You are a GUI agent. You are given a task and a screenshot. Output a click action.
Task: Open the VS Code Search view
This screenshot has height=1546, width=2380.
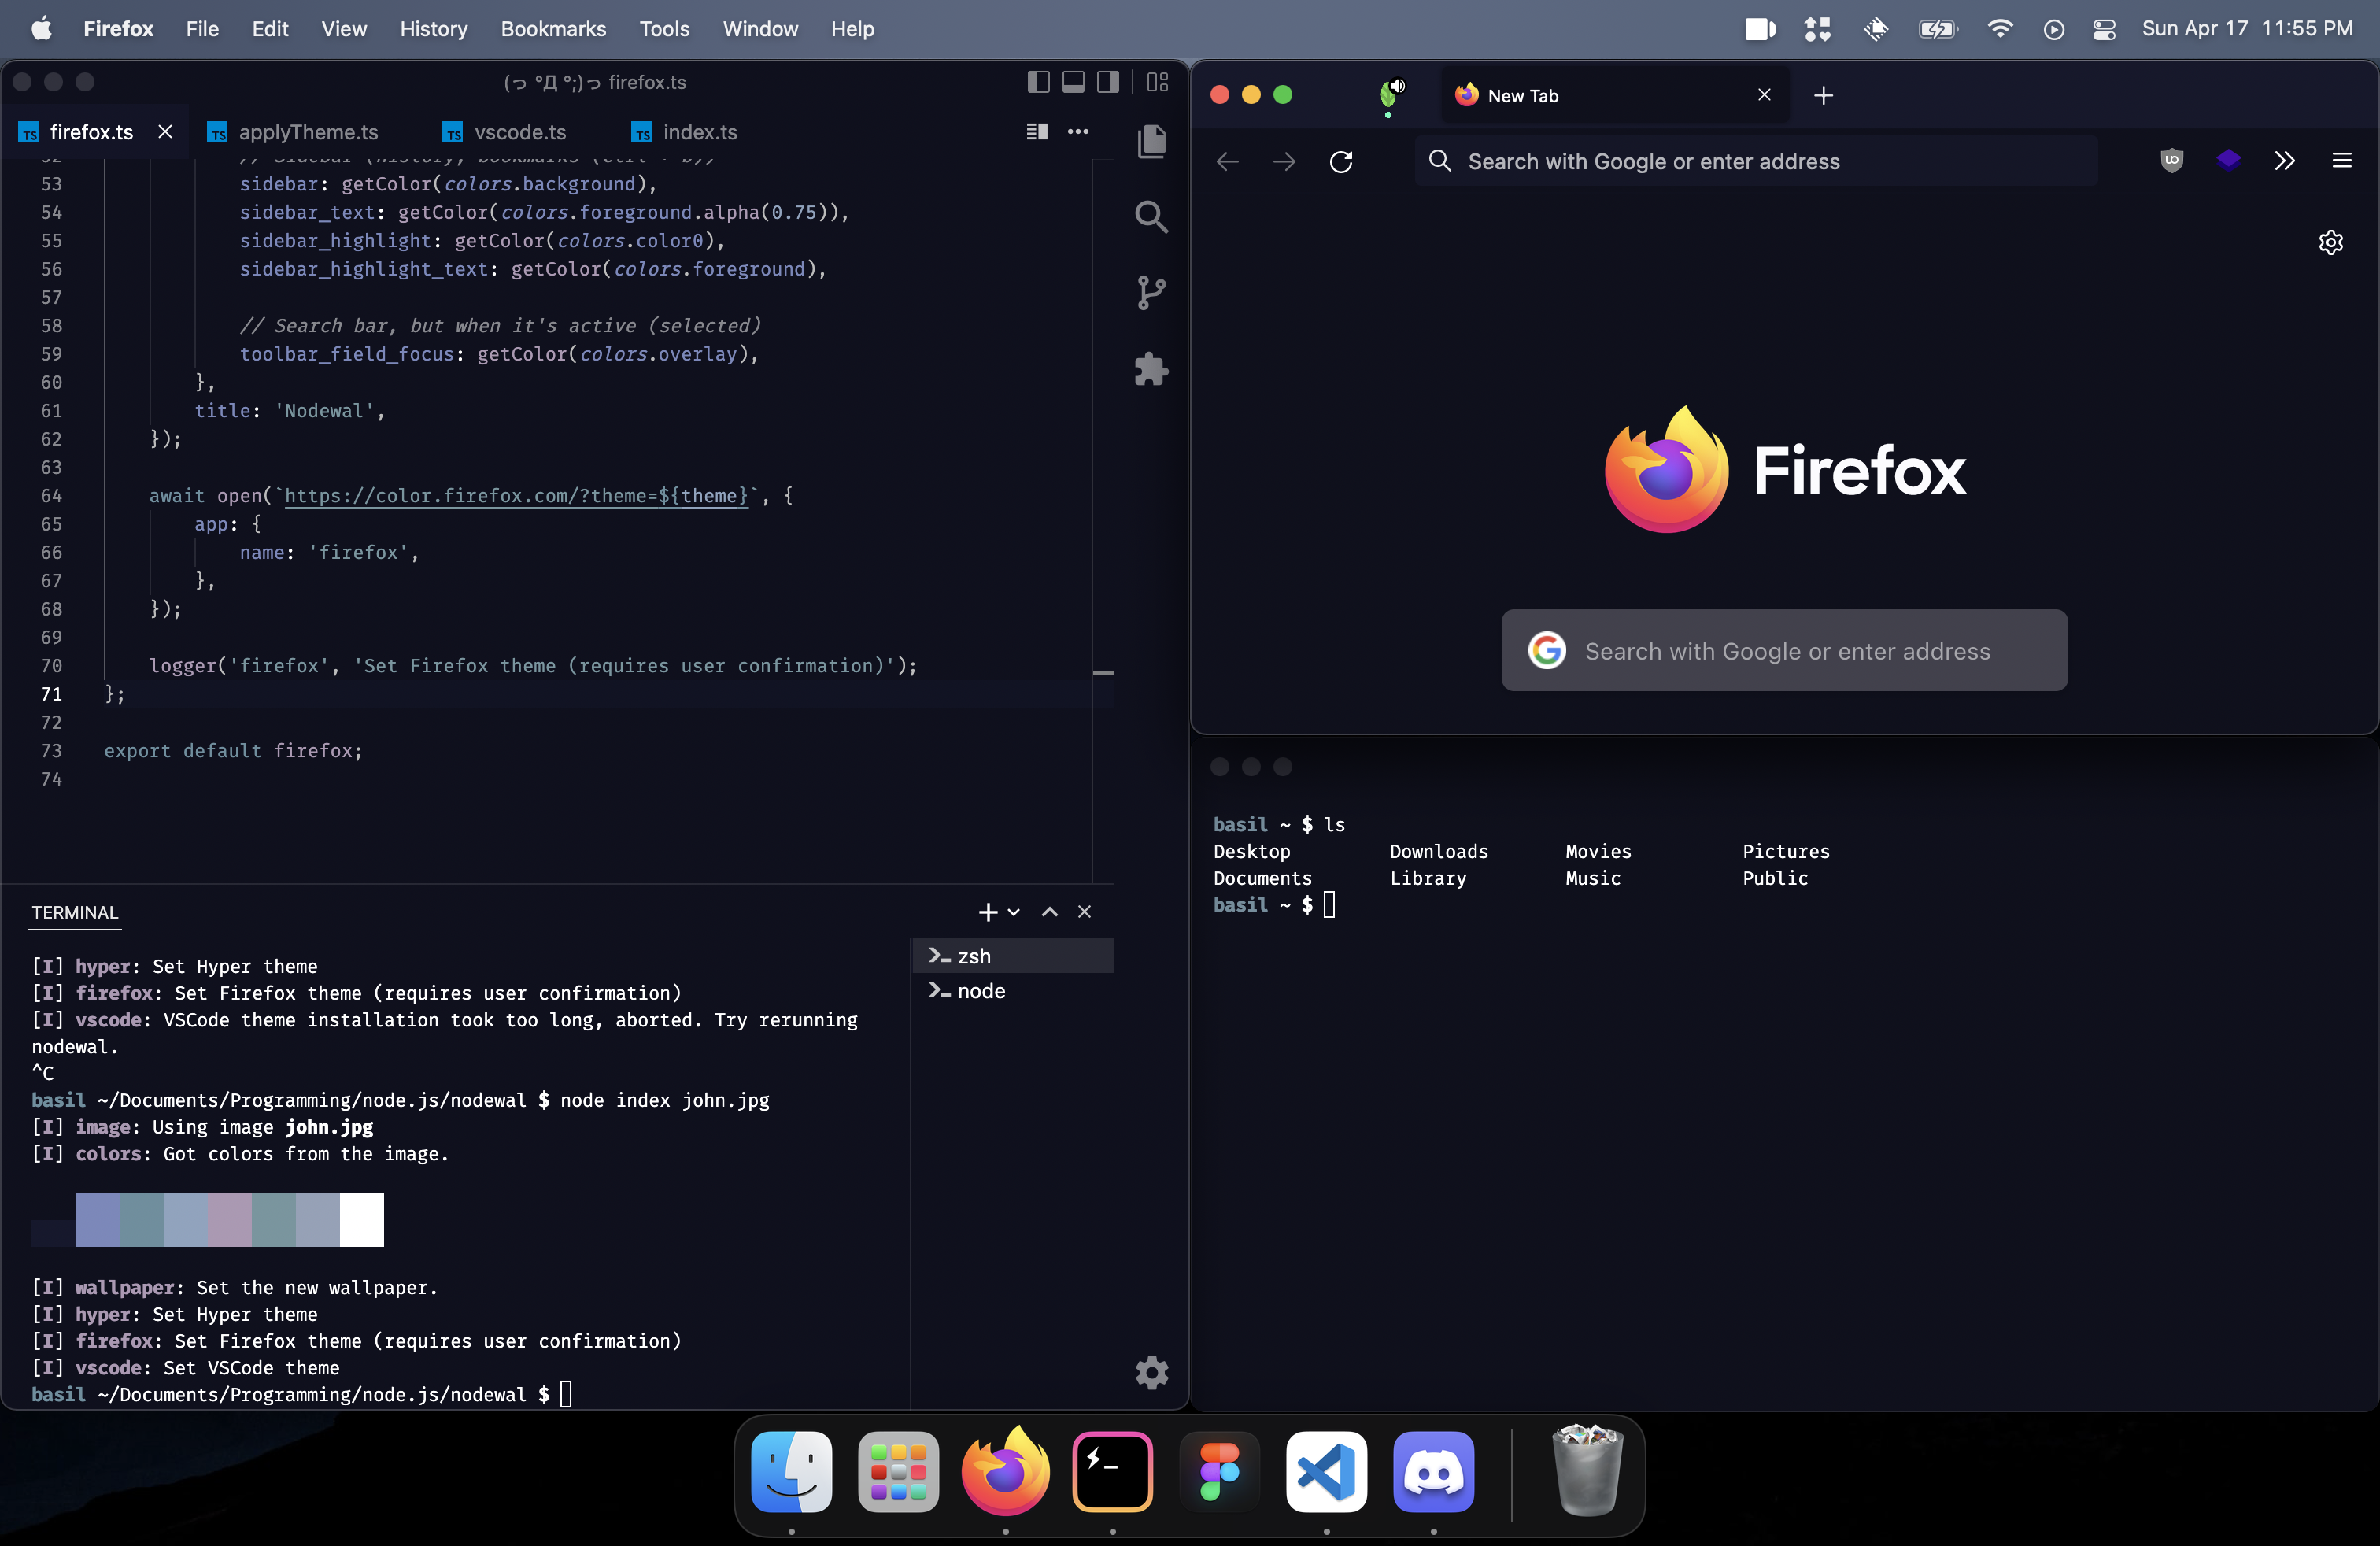click(x=1151, y=216)
